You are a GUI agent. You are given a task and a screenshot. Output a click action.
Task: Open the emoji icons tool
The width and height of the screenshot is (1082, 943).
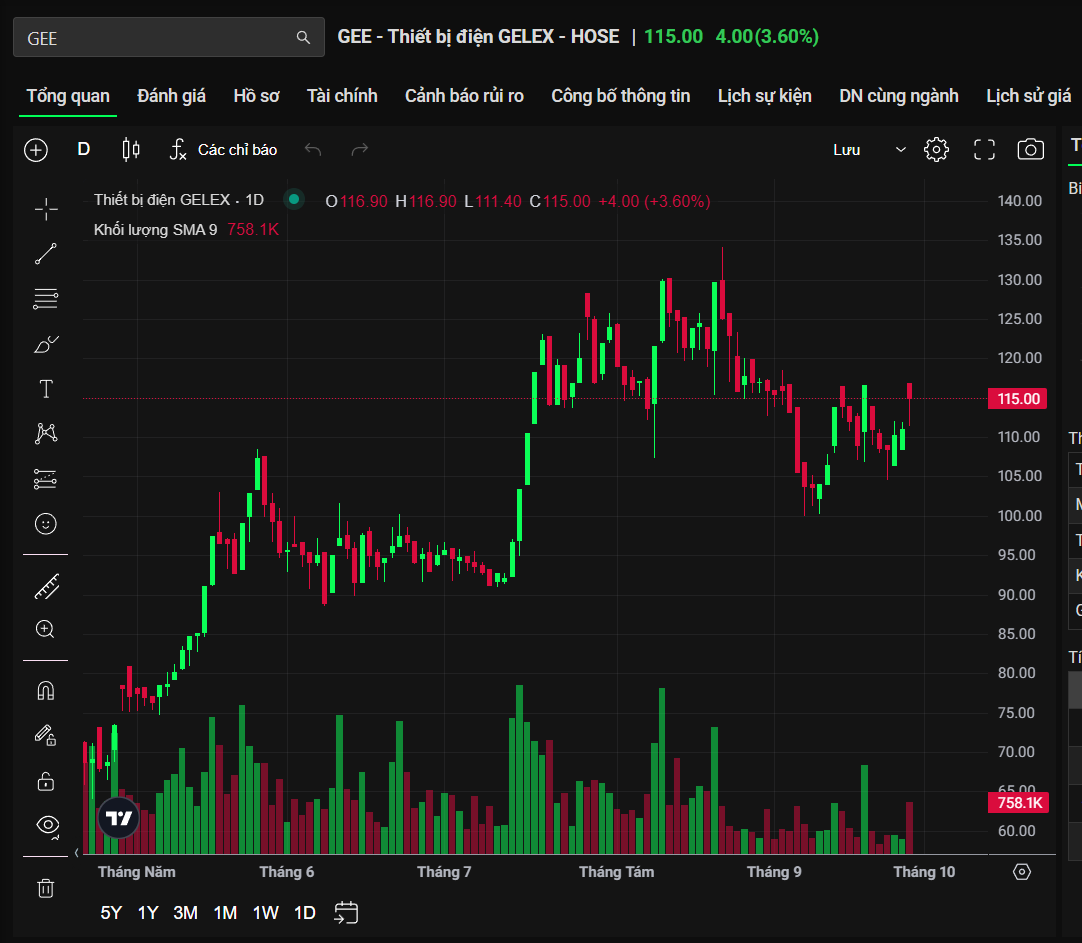click(46, 524)
